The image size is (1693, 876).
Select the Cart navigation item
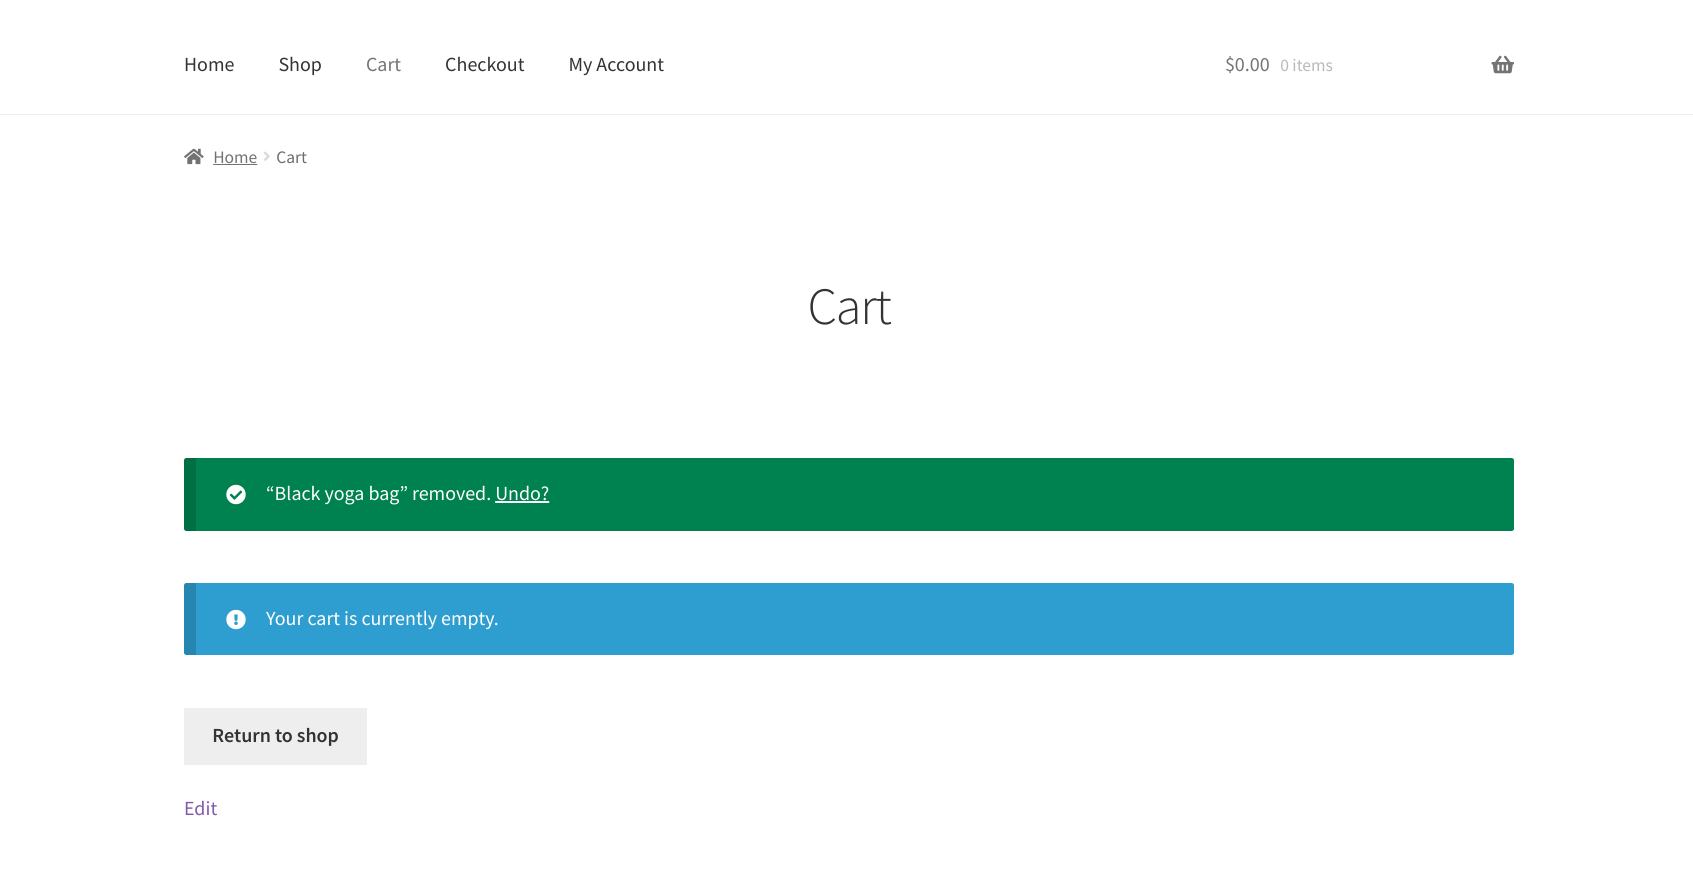pyautogui.click(x=383, y=65)
